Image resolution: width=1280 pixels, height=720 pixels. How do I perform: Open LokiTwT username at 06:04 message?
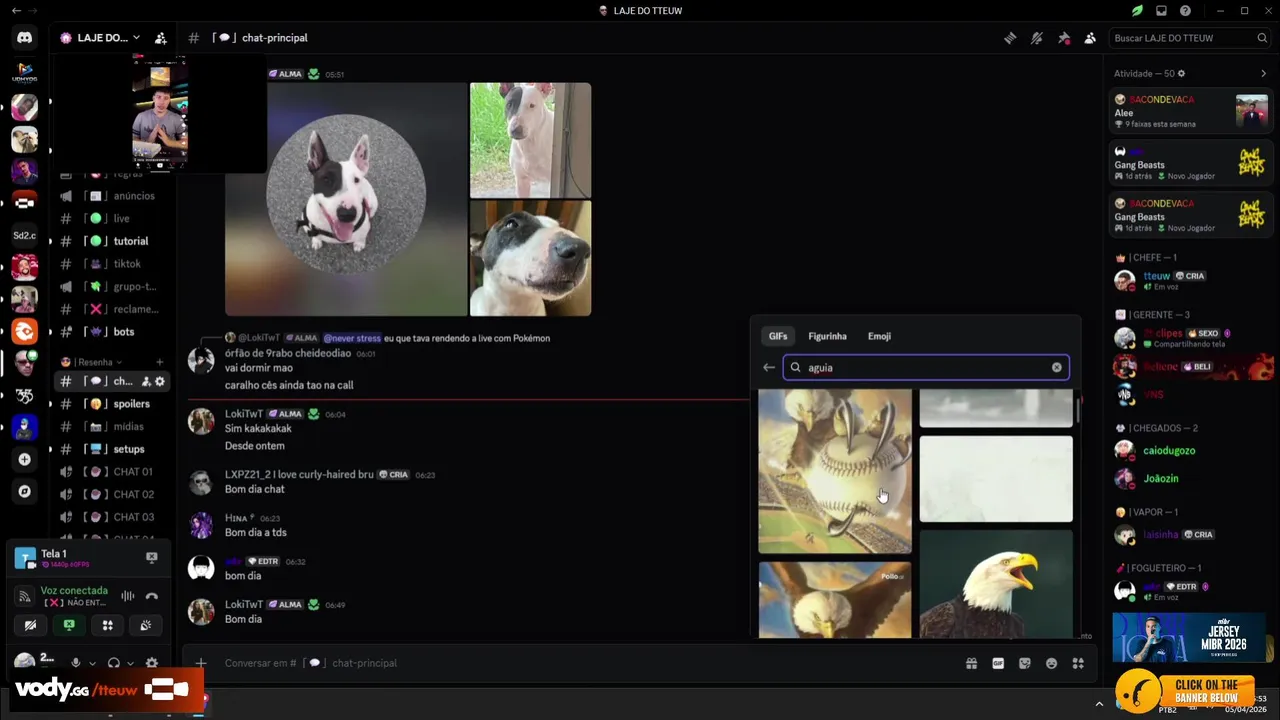[x=244, y=414]
